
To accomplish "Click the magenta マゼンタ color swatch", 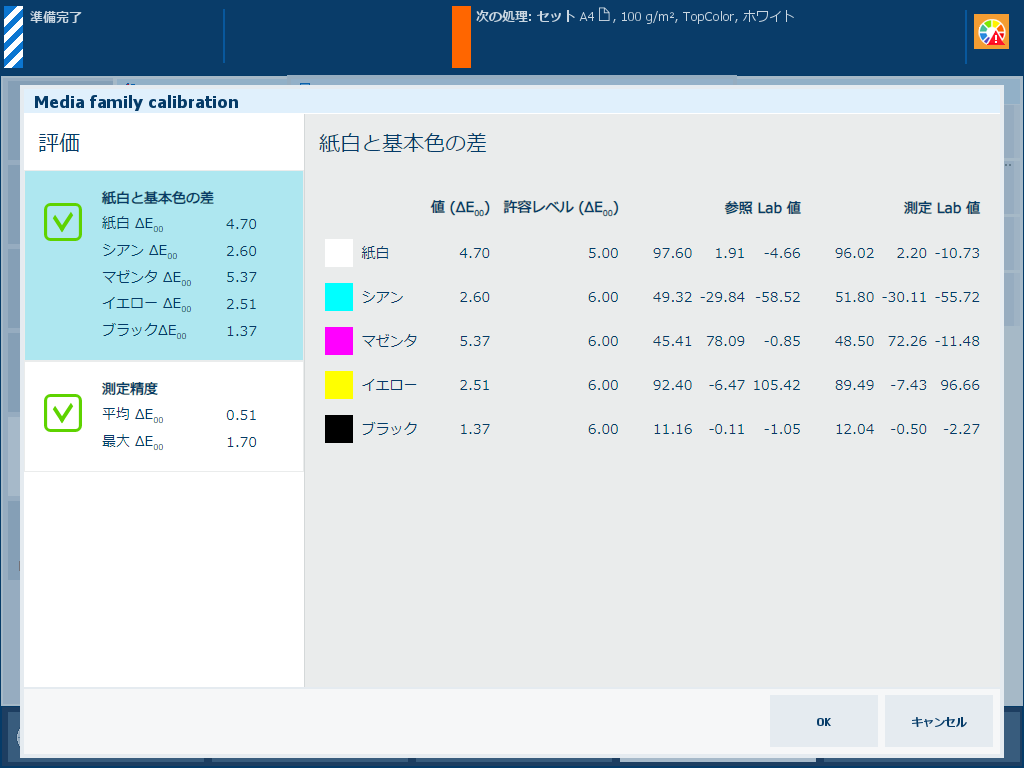I will coord(339,341).
